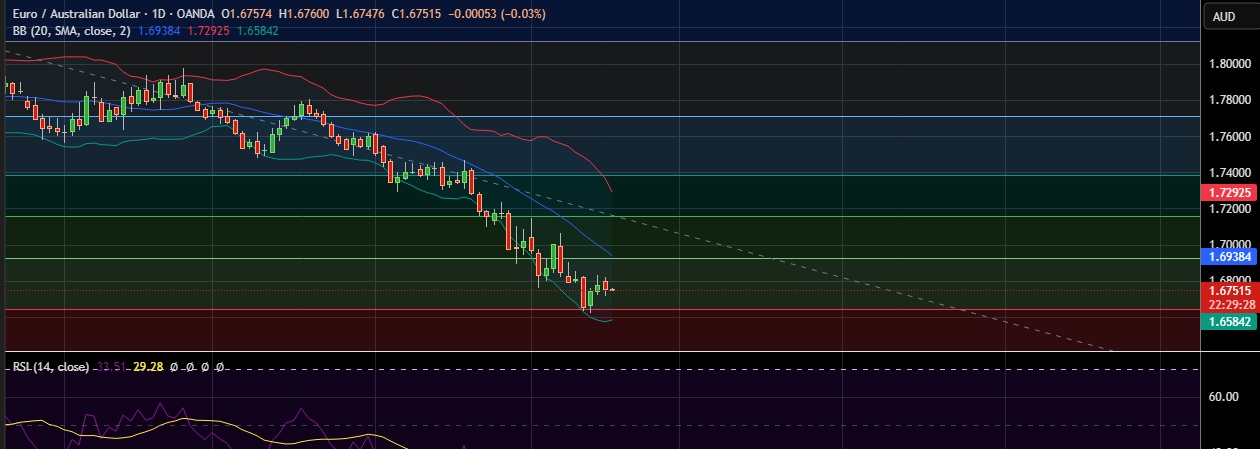
Task: Click the 60.00 RSI axis tick
Action: tap(1223, 397)
